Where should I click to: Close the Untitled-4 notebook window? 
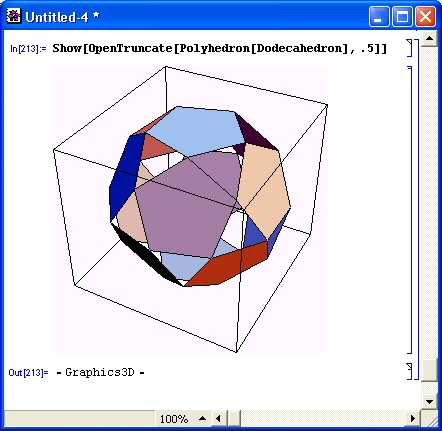425,17
